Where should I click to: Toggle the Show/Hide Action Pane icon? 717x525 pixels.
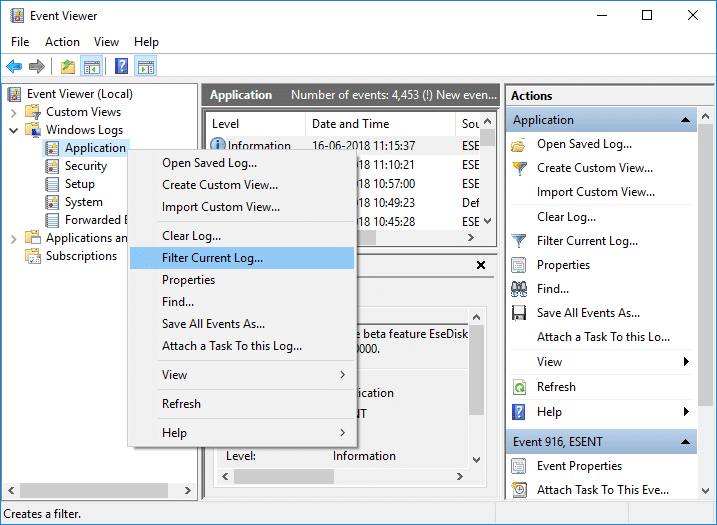pyautogui.click(x=146, y=67)
